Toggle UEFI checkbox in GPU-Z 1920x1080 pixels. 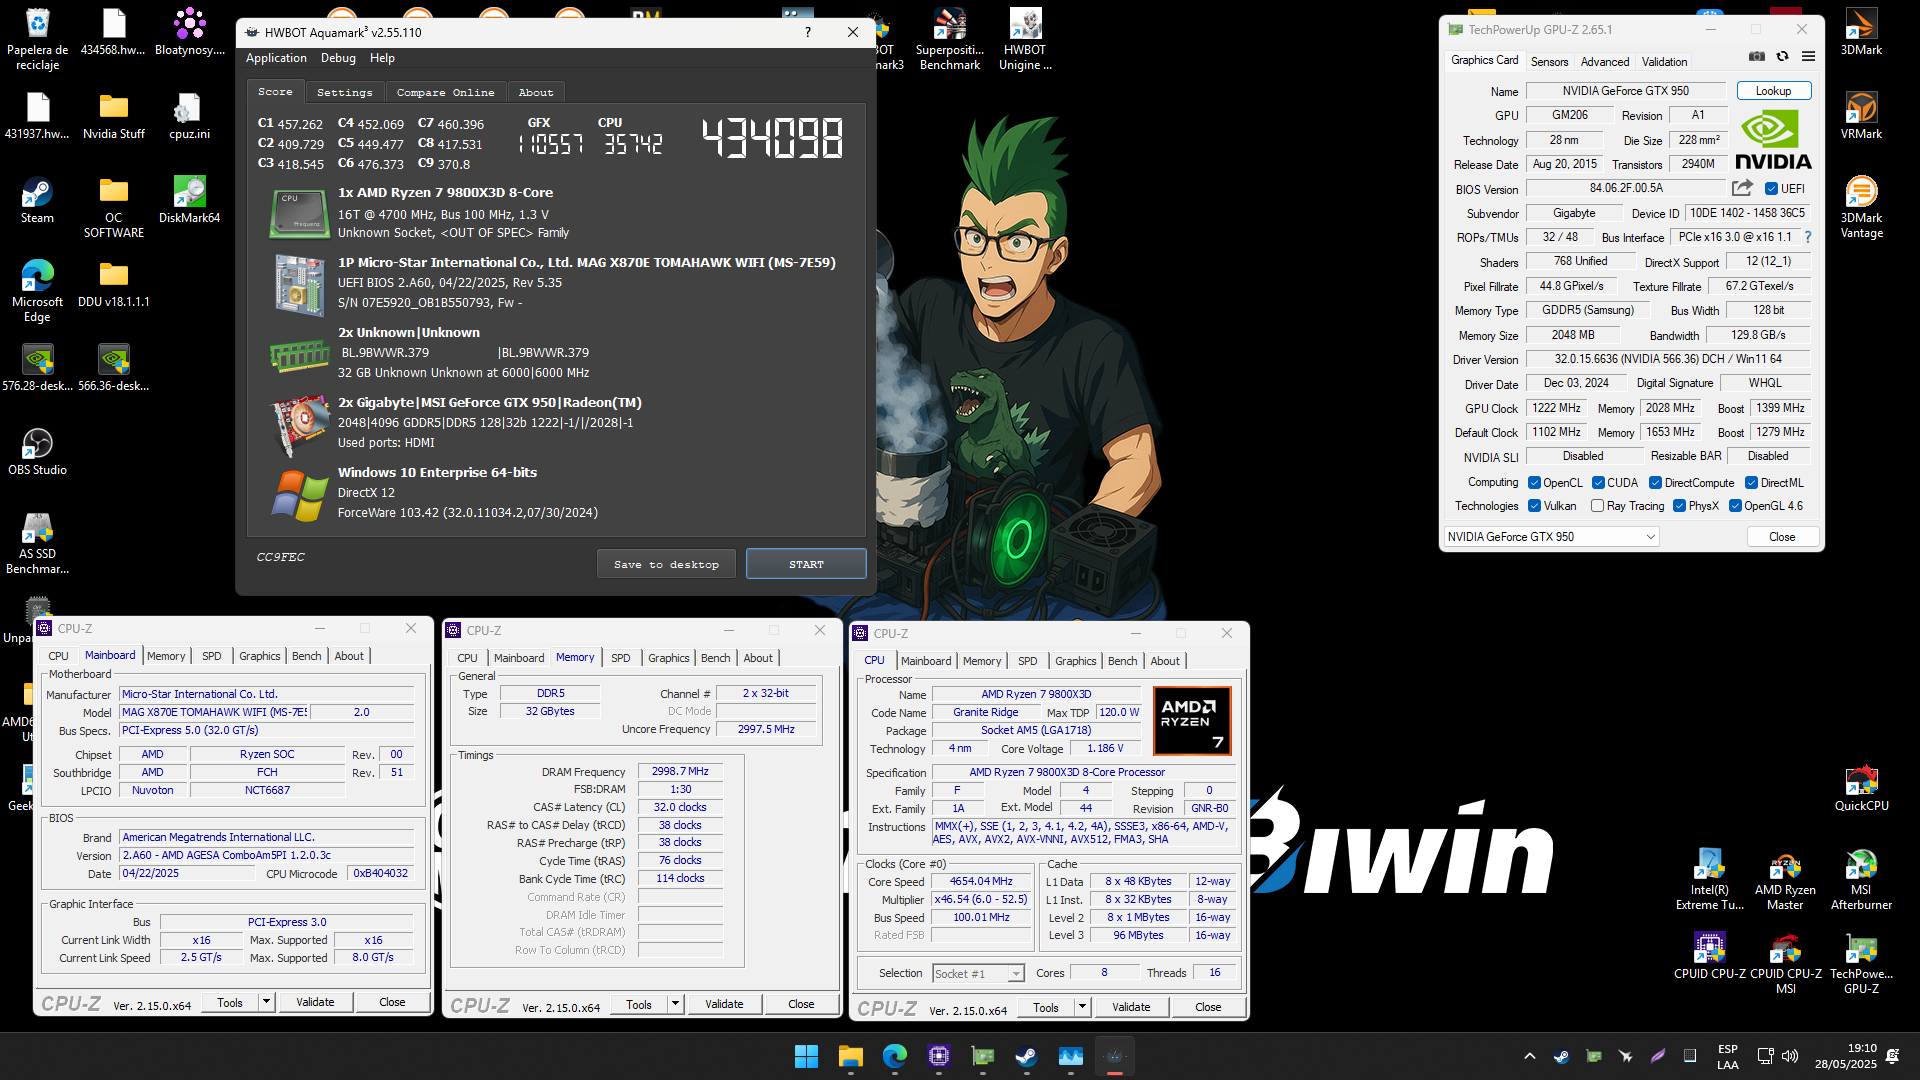(1771, 189)
